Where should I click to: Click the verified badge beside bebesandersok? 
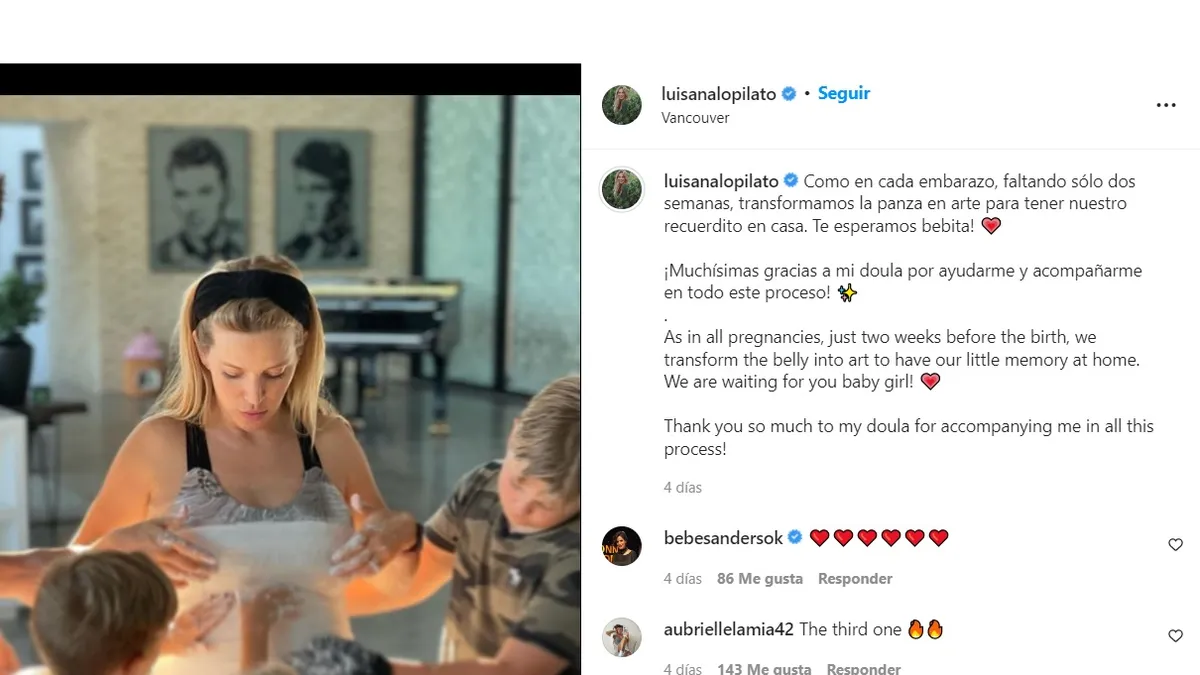(x=795, y=538)
